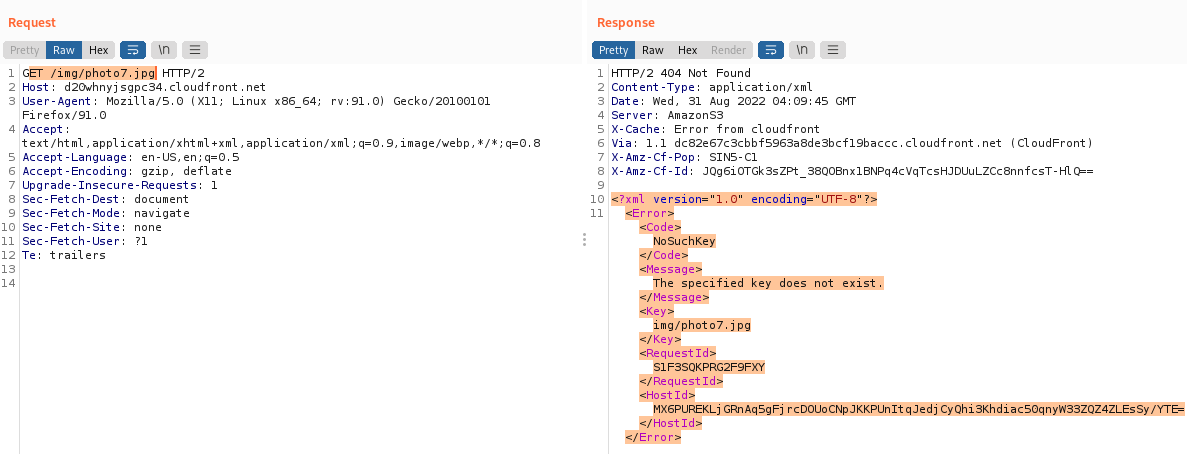
Task: Toggle \n non-printable chars button in Response
Action: 801,50
